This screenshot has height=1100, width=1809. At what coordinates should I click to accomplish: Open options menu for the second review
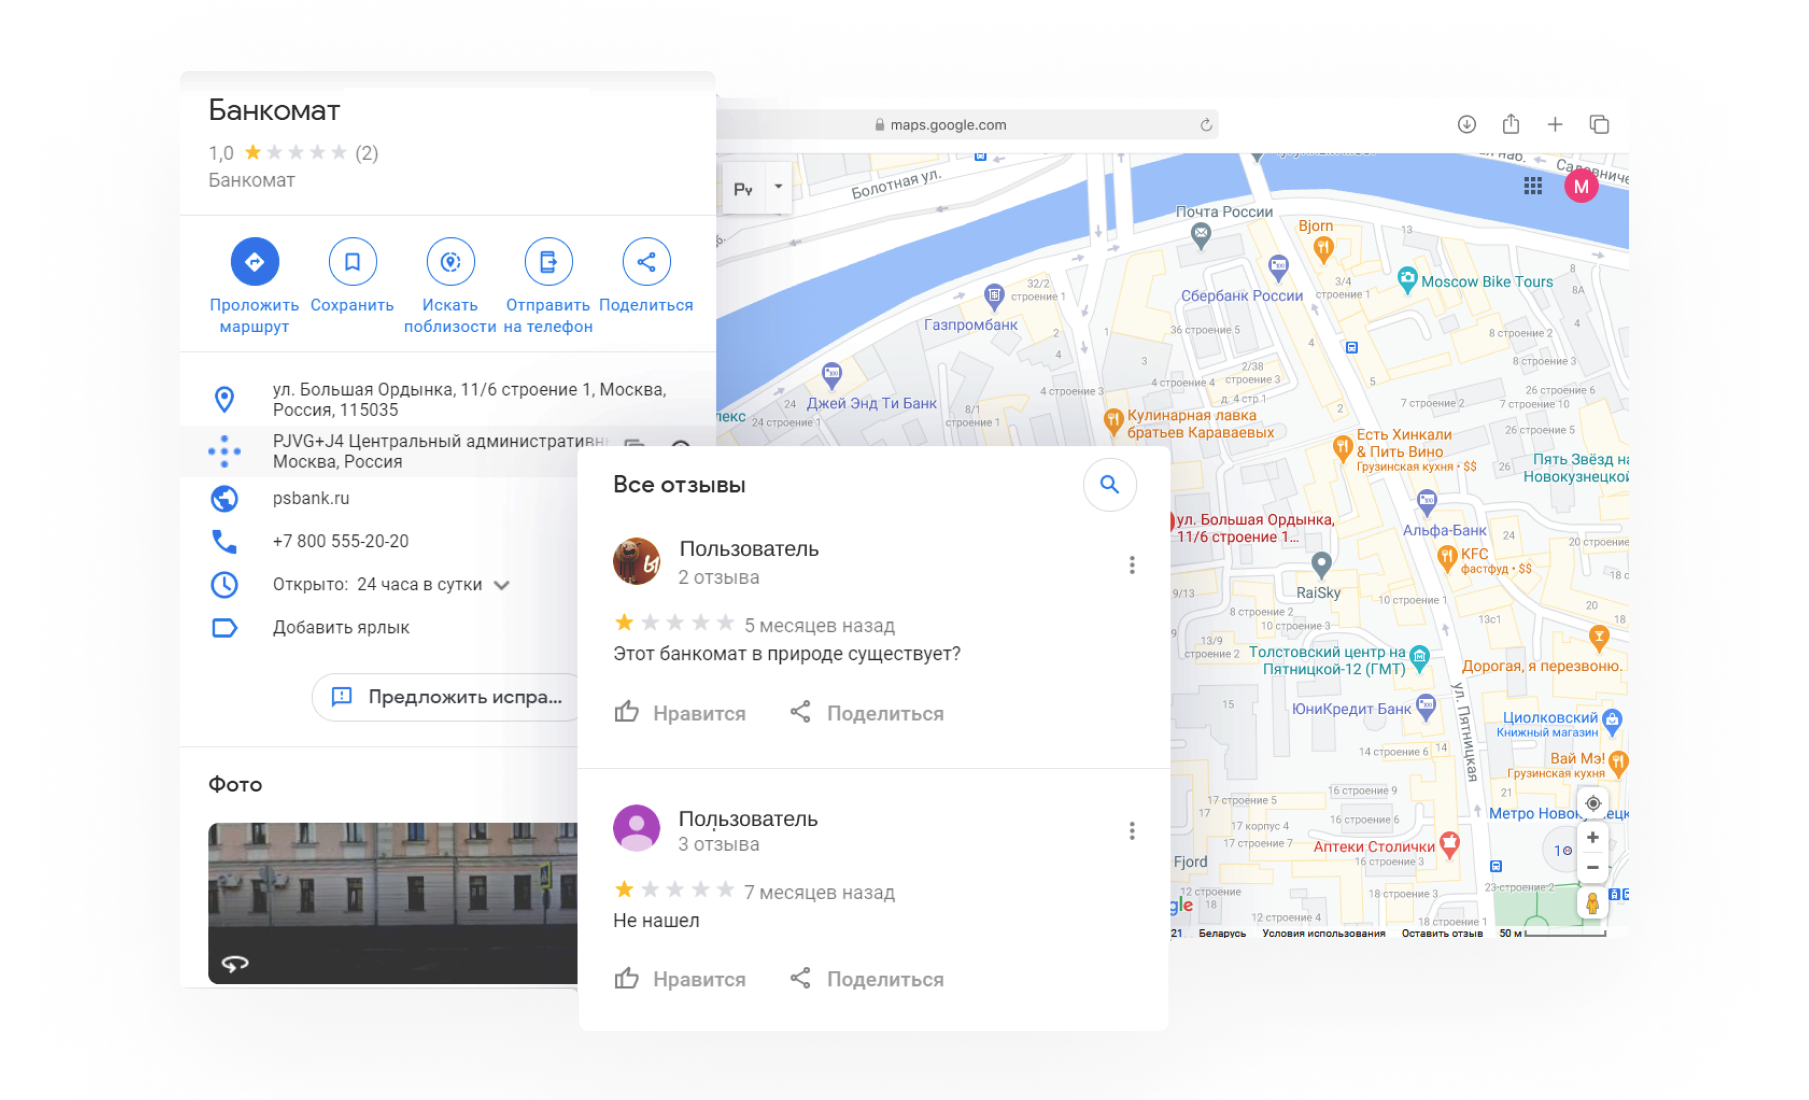click(1131, 831)
